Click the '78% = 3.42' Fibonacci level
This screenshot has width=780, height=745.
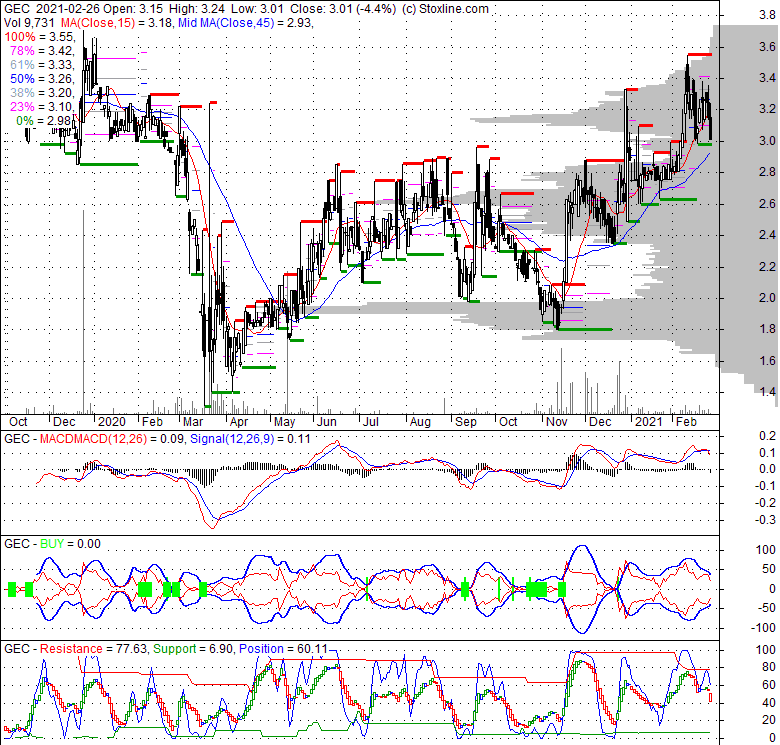click(42, 51)
